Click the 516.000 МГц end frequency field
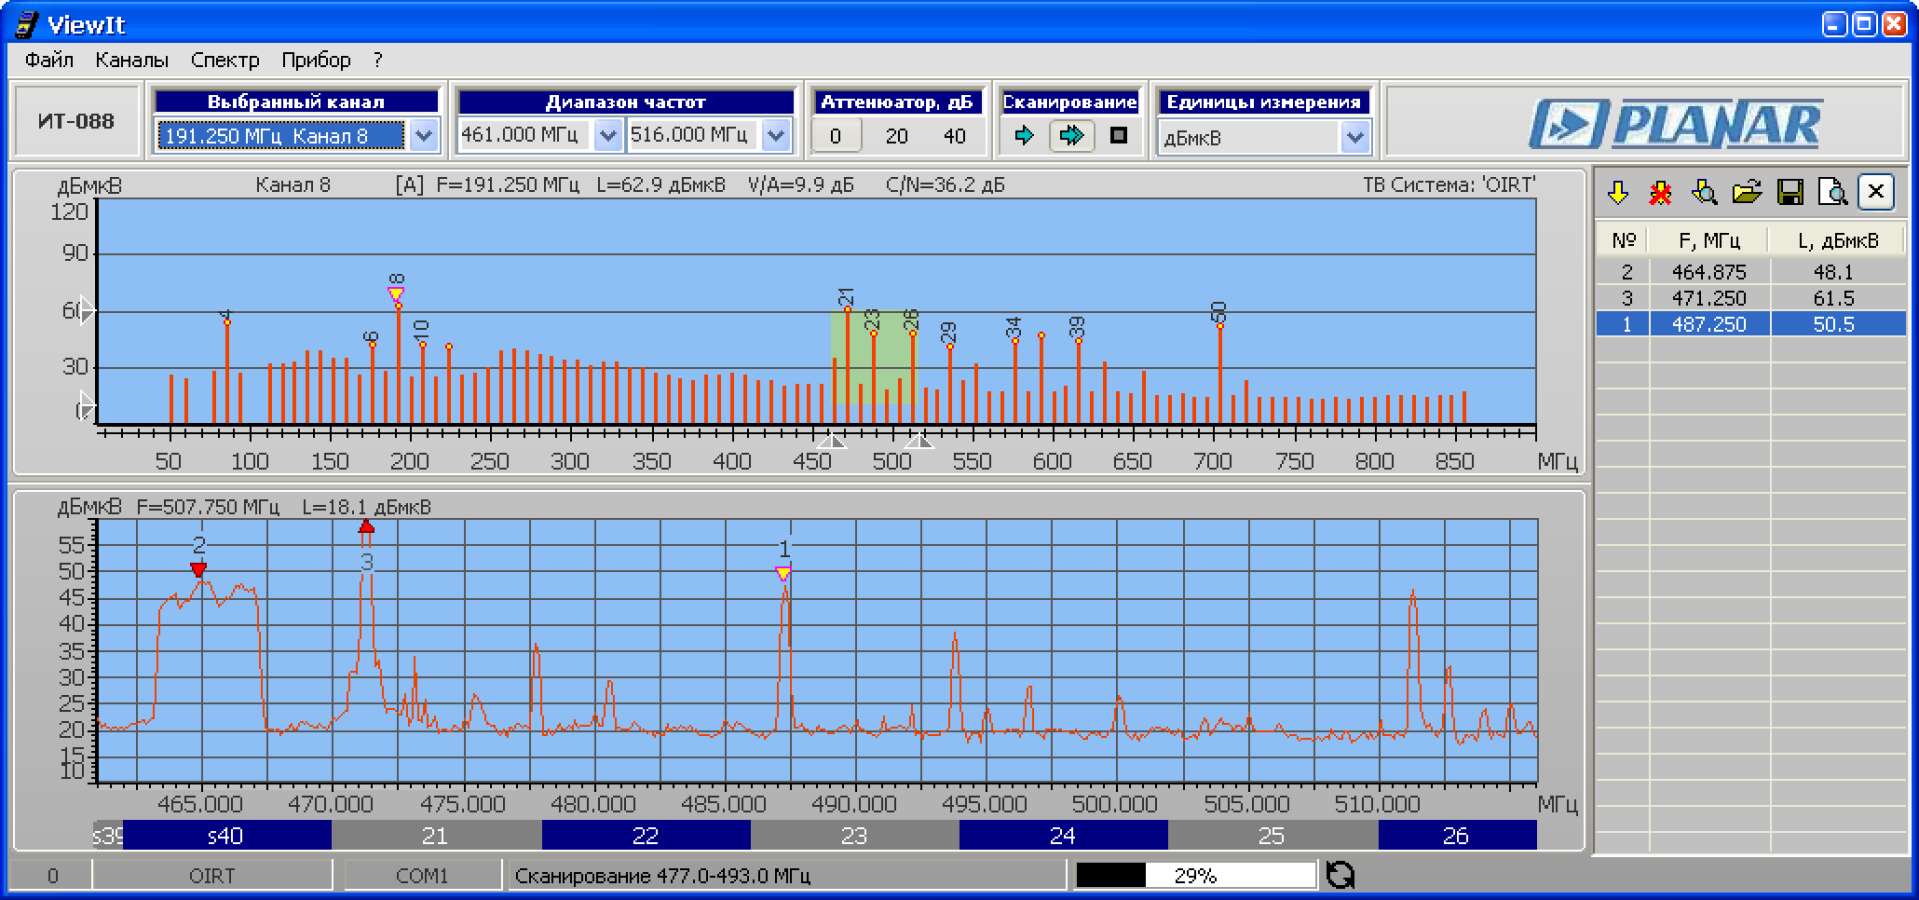 (695, 135)
